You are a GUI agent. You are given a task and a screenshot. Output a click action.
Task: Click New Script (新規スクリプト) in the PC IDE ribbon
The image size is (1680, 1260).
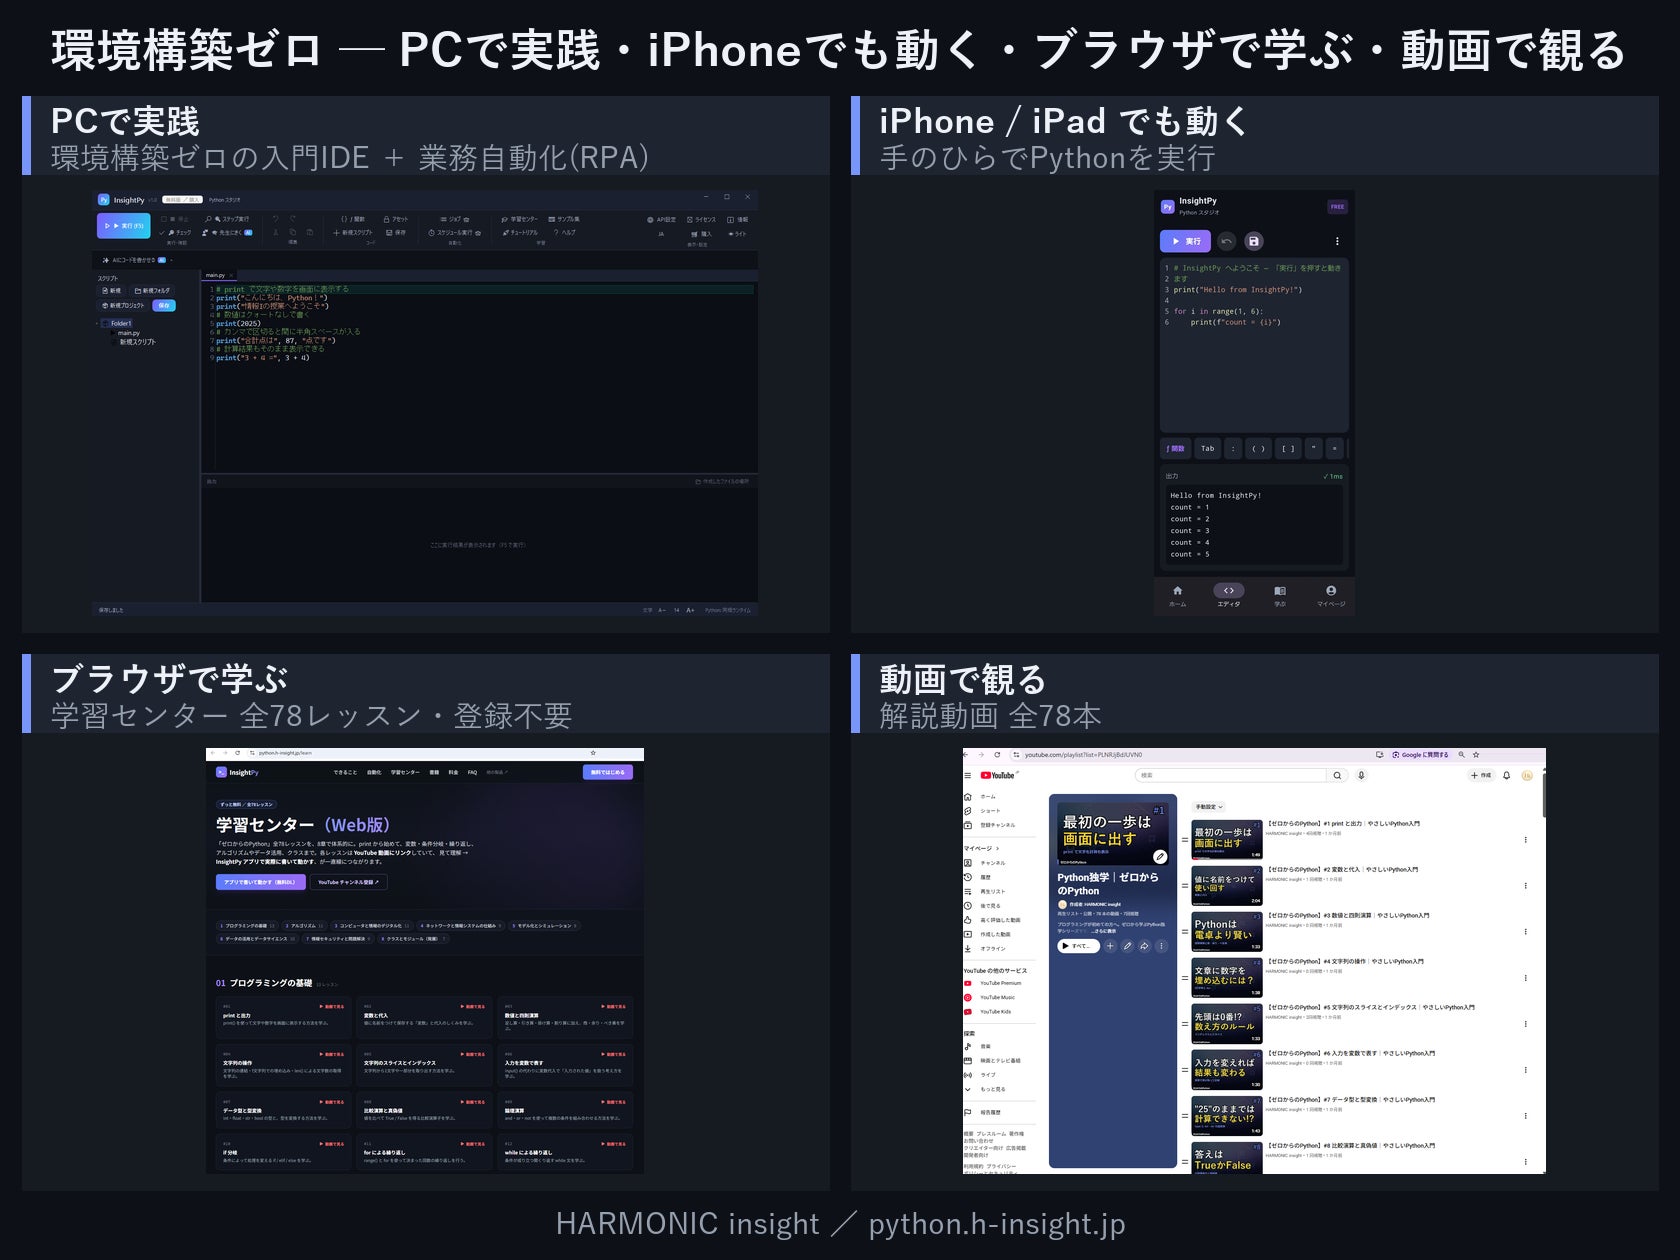[x=353, y=233]
